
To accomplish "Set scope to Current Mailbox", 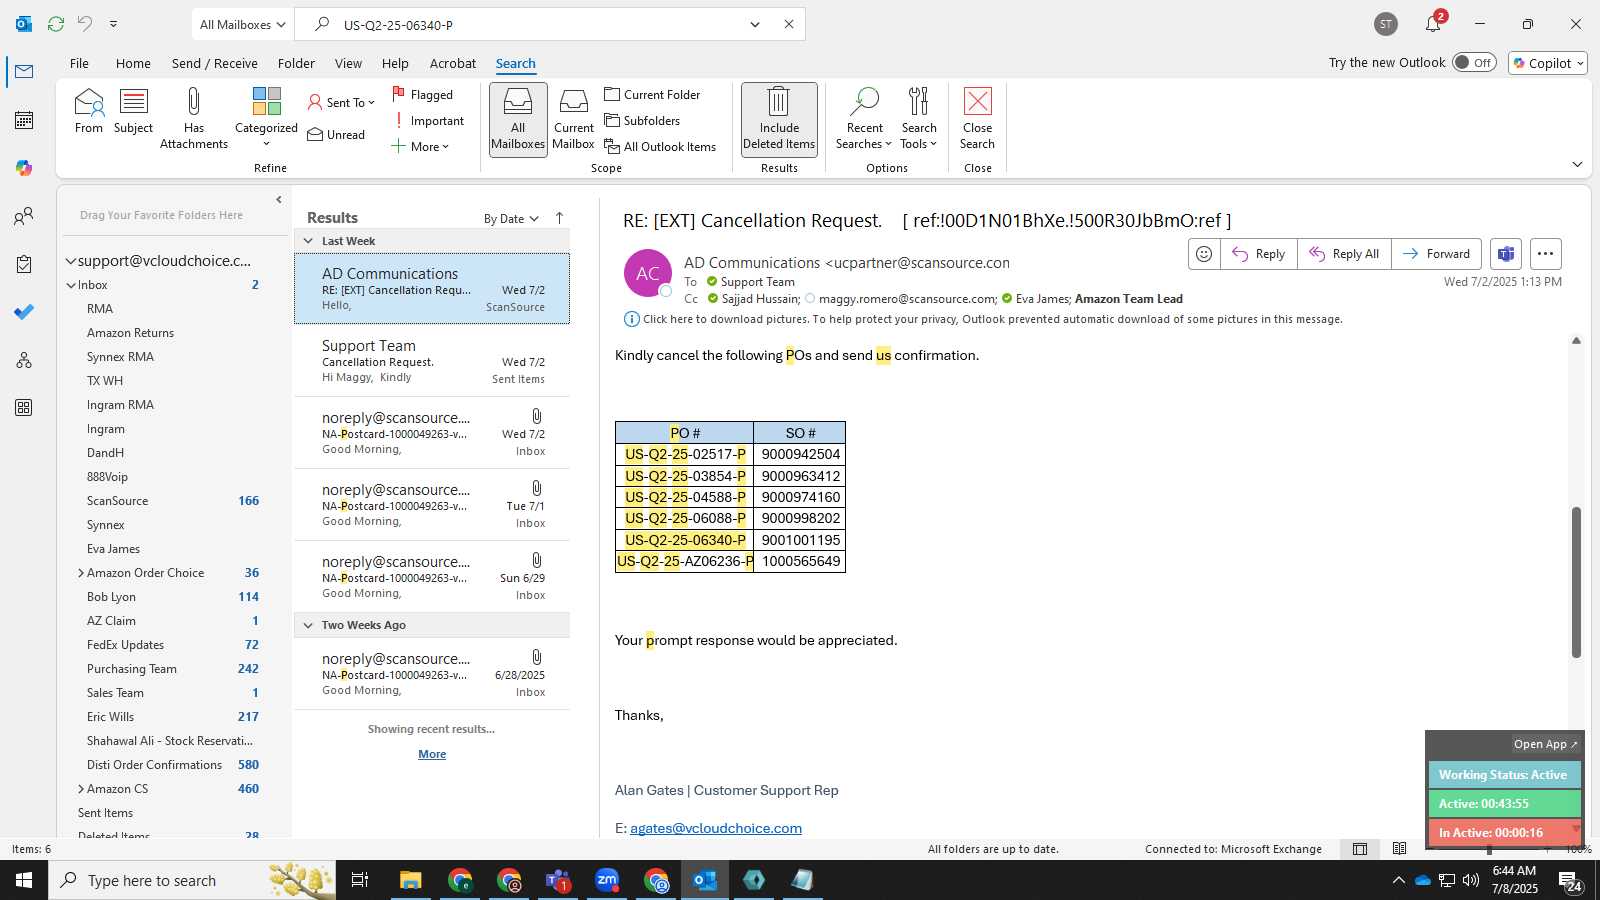I will 574,119.
